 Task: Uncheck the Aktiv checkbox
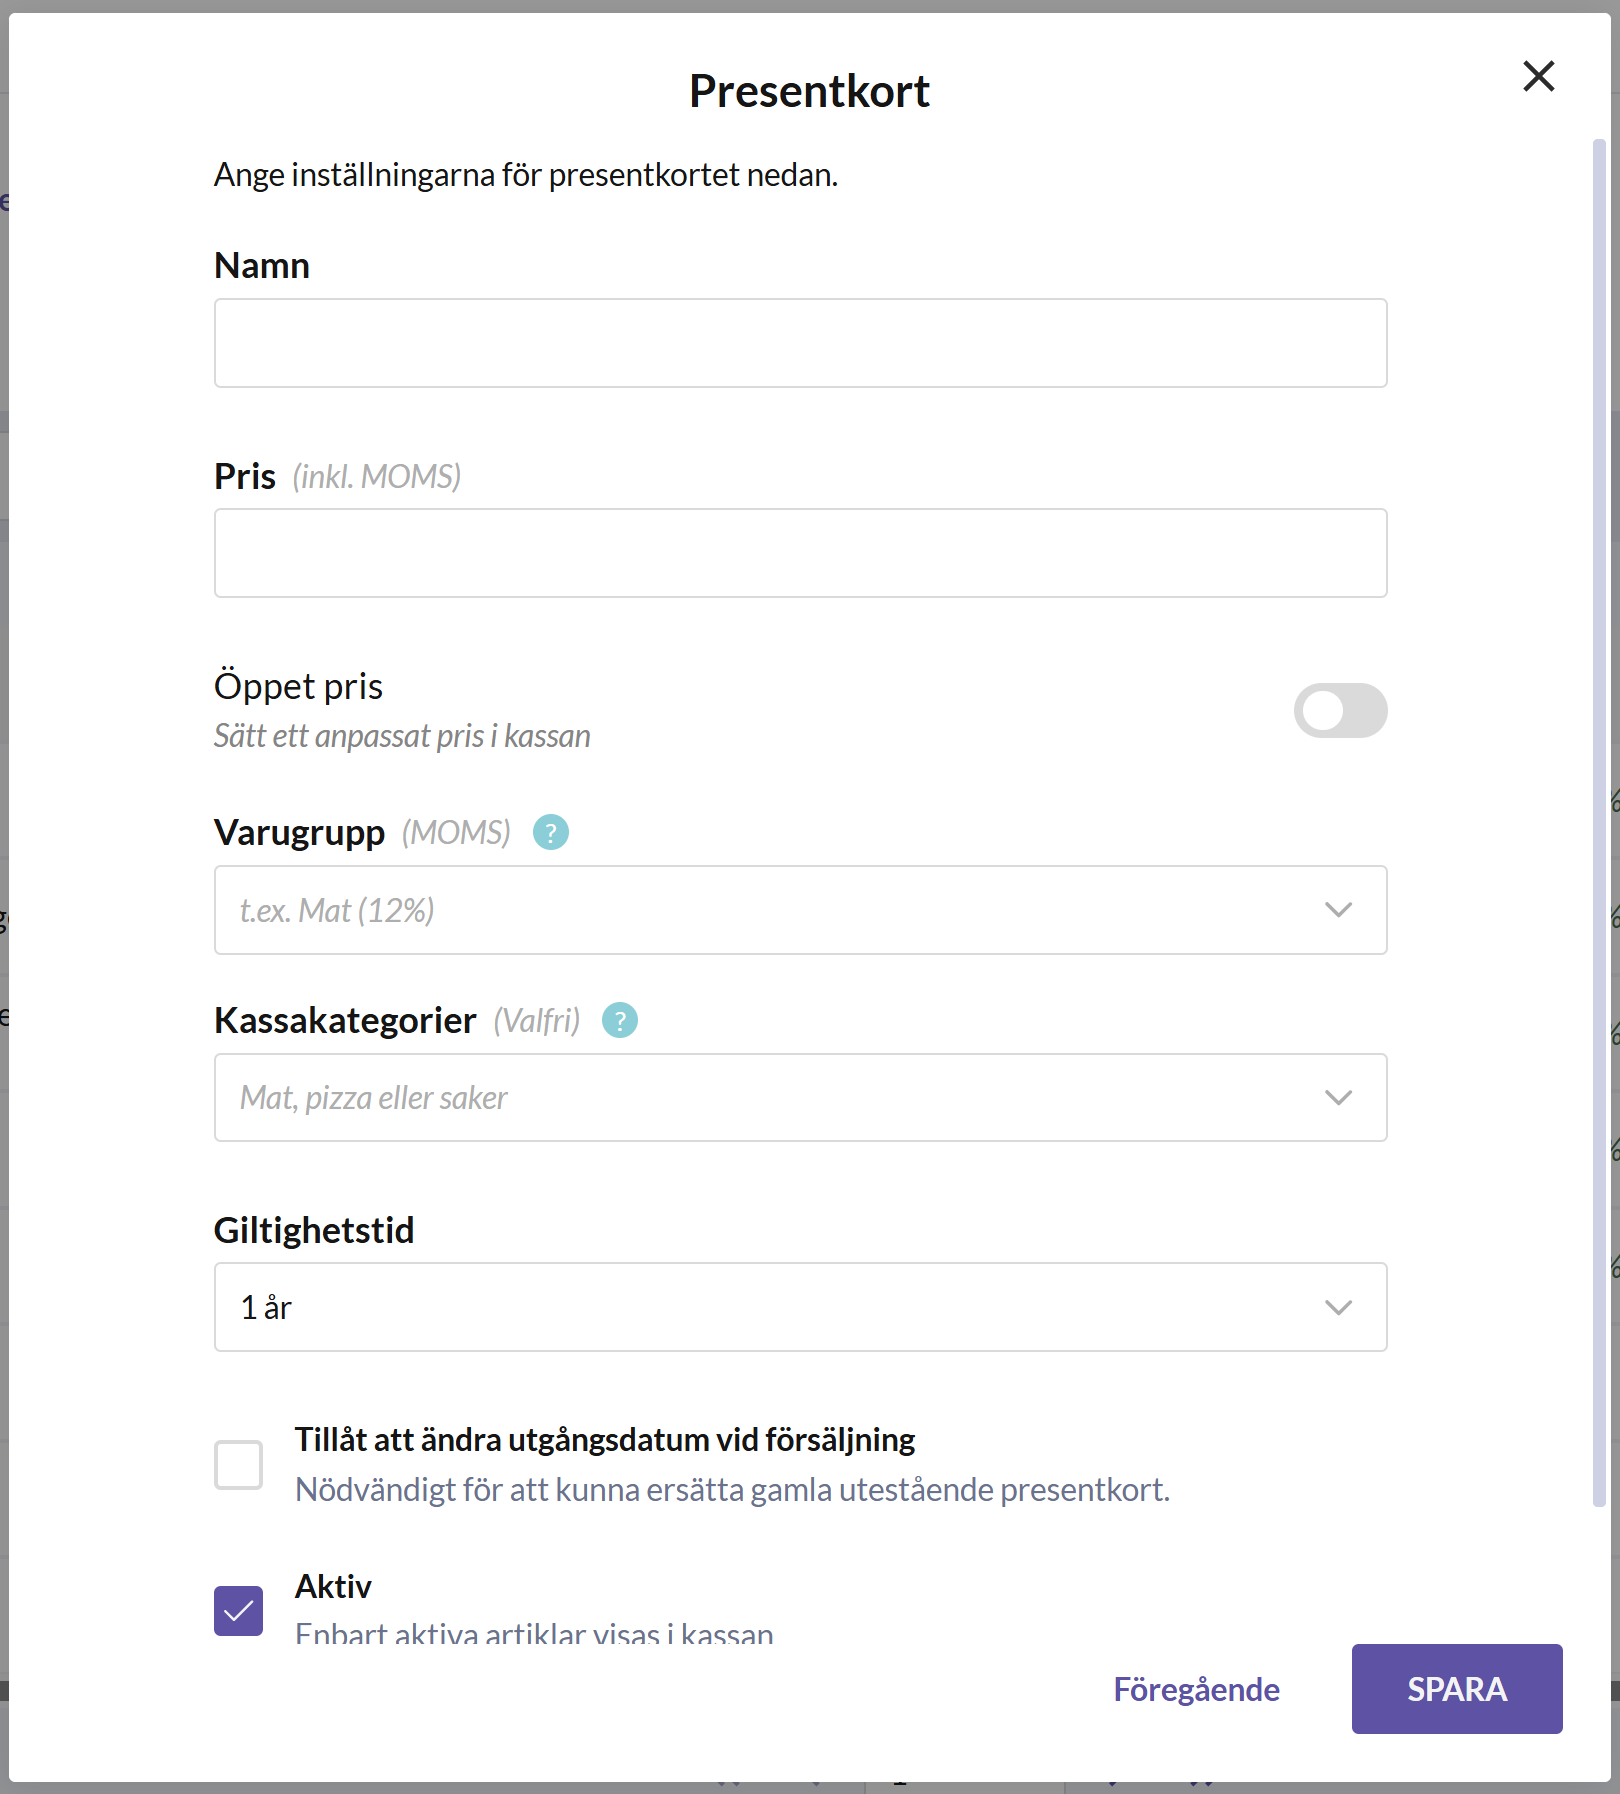tap(238, 1611)
